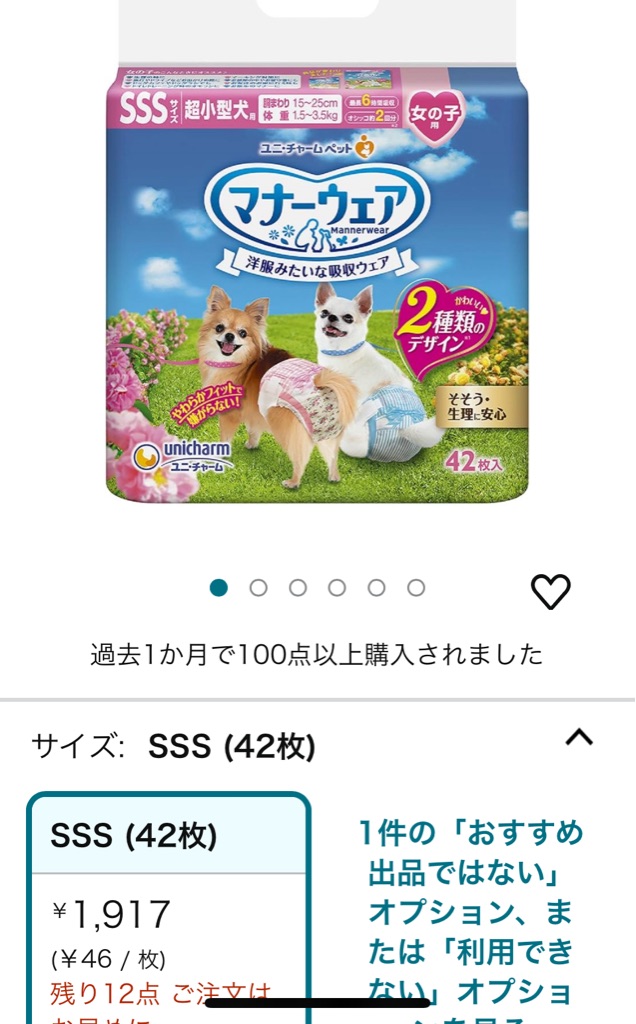Image resolution: width=636 pixels, height=1024 pixels.
Task: Tap the 女の子 heart badge on package
Action: click(x=434, y=114)
